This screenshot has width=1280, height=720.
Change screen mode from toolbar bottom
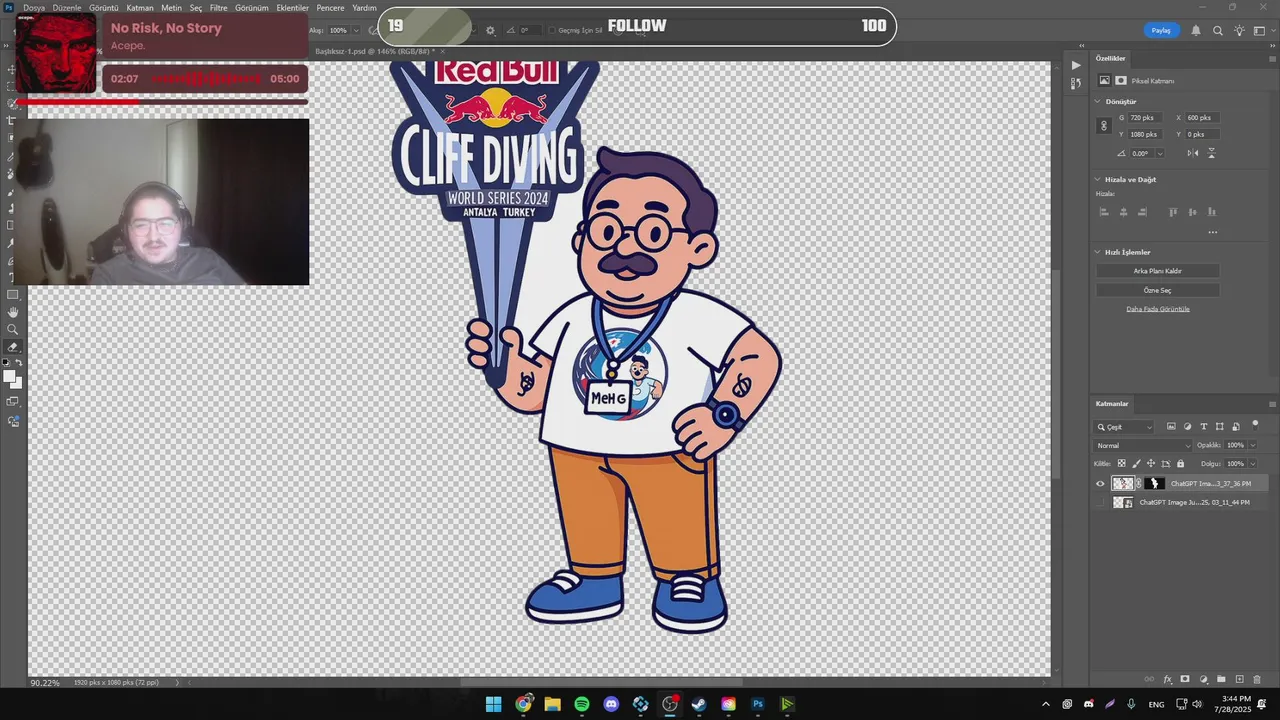point(12,401)
